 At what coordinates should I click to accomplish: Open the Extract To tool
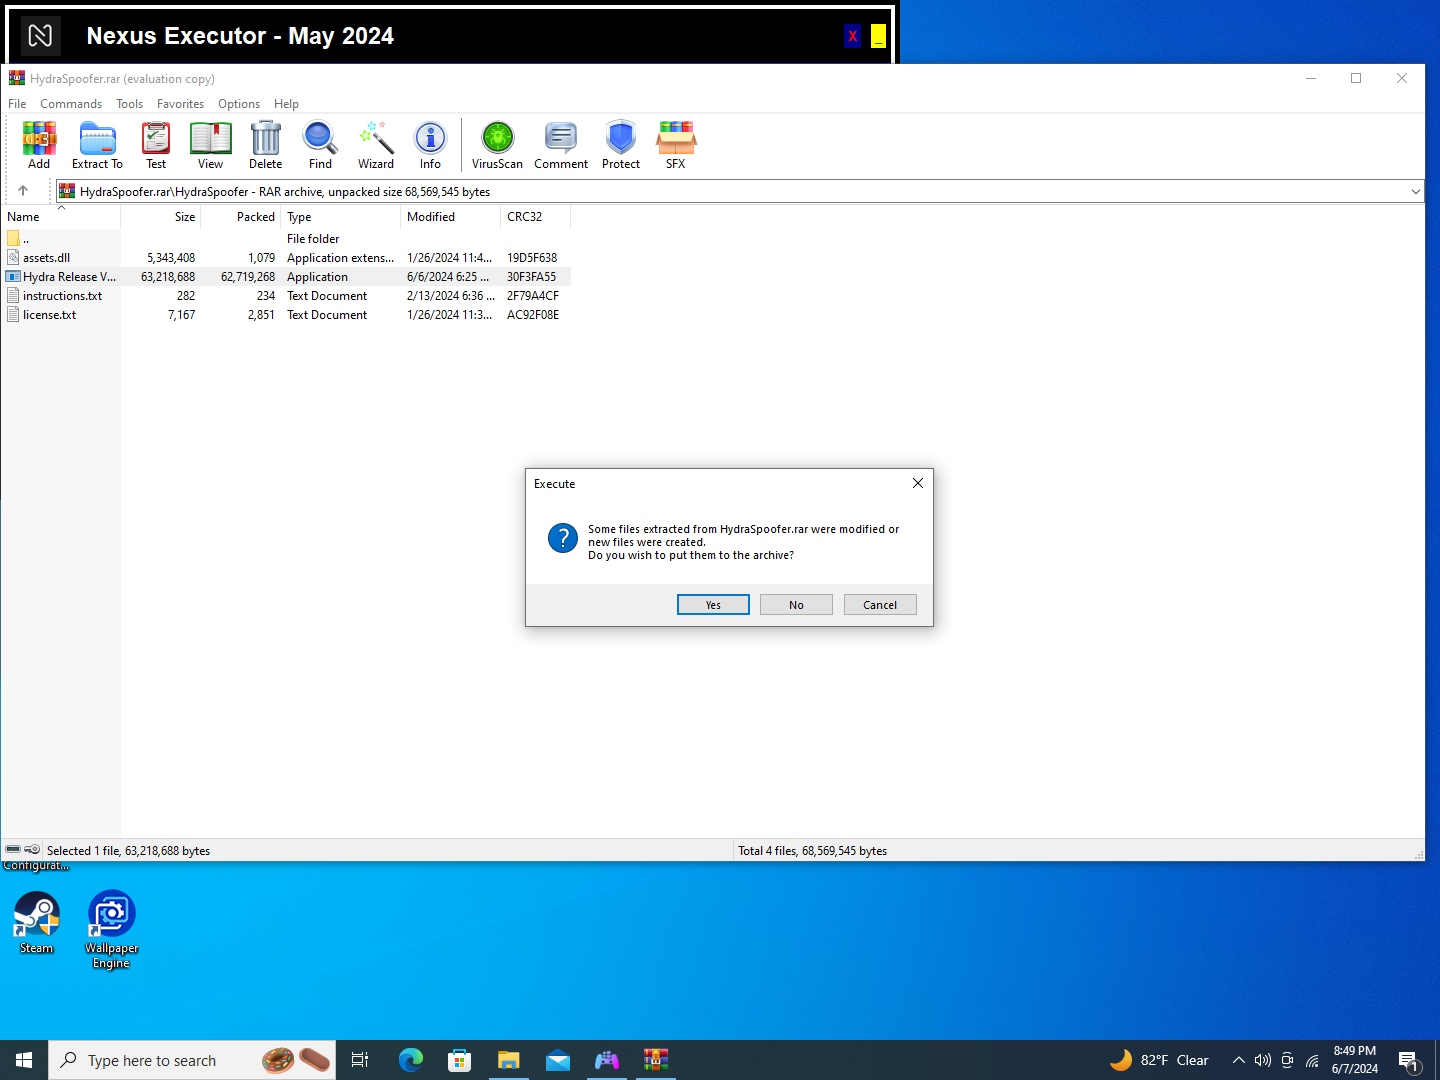(97, 145)
